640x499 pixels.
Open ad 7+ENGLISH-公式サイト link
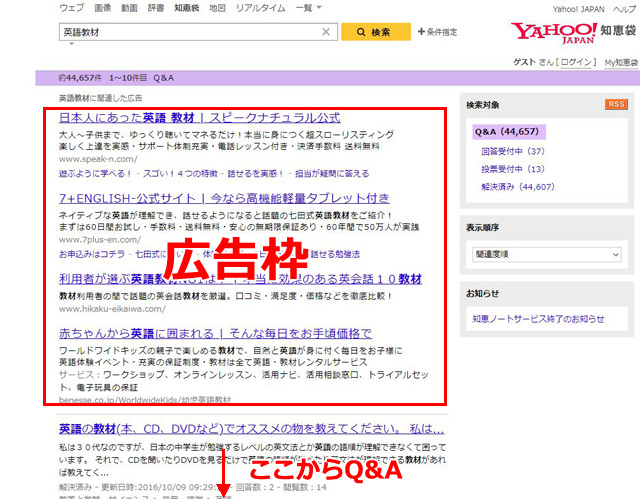(224, 198)
